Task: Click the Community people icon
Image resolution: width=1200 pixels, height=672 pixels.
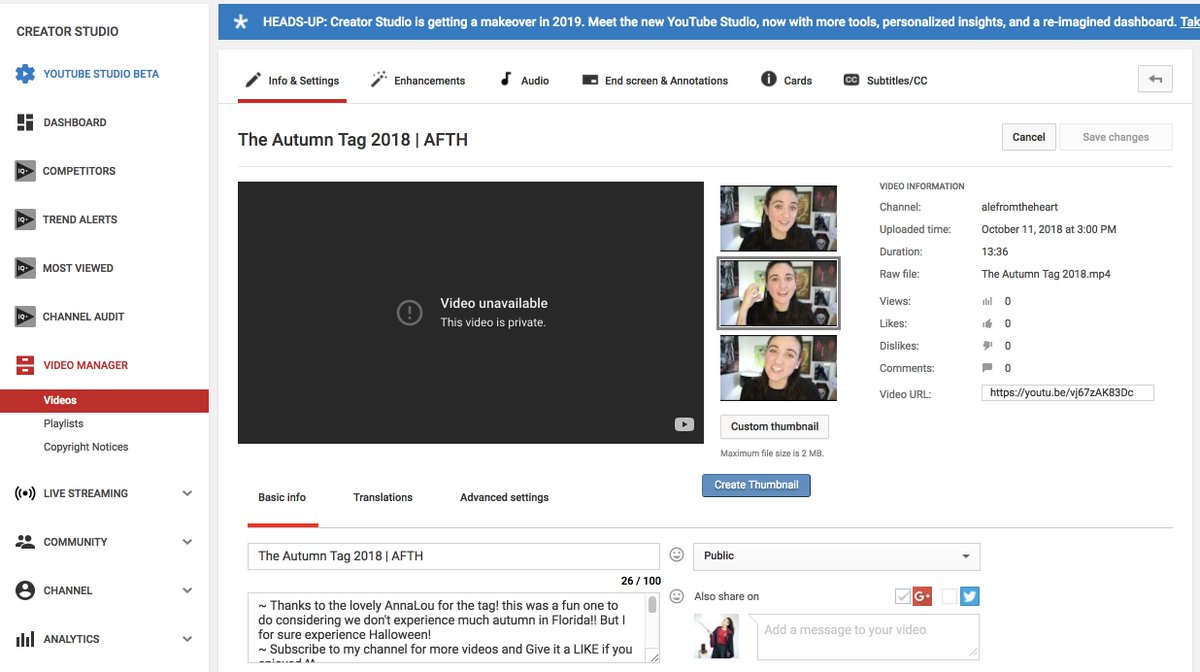Action: (x=25, y=542)
